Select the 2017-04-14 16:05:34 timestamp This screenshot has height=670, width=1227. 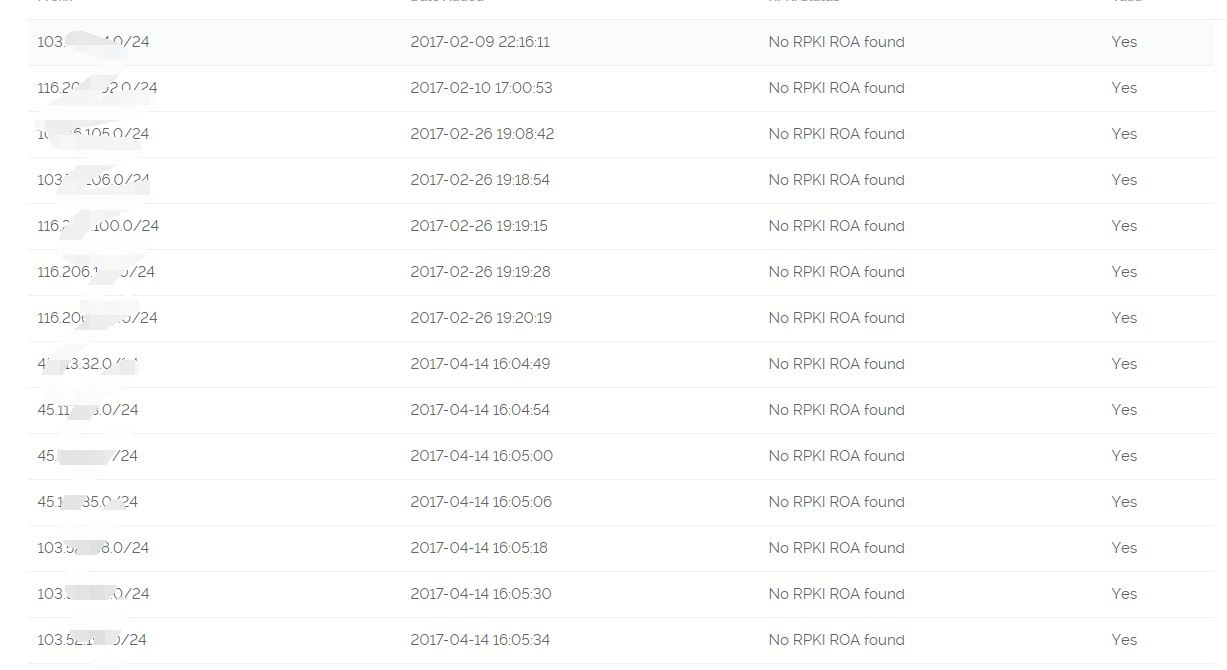click(x=480, y=640)
